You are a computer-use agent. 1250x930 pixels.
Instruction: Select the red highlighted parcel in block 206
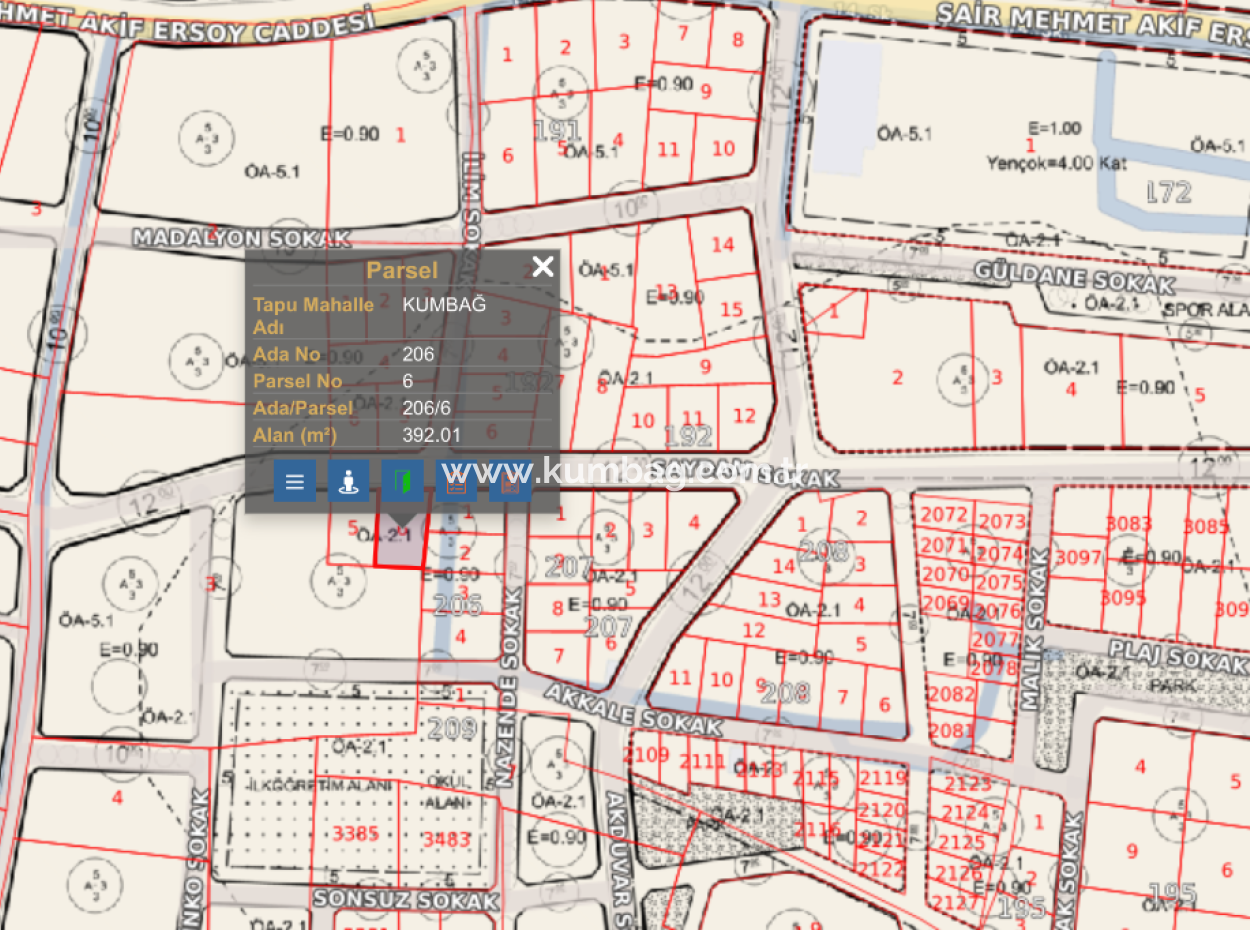click(x=398, y=548)
